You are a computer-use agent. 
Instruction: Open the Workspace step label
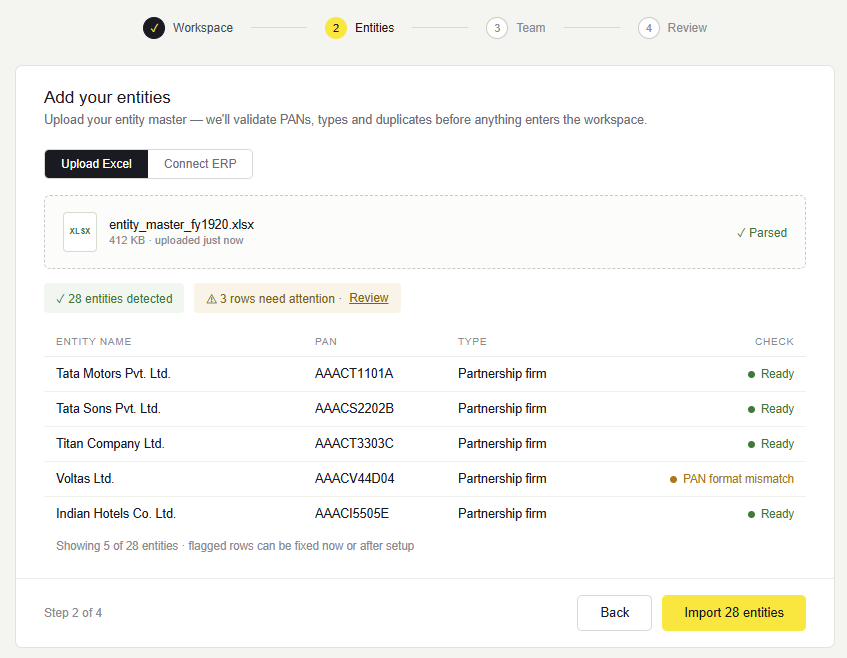(203, 28)
